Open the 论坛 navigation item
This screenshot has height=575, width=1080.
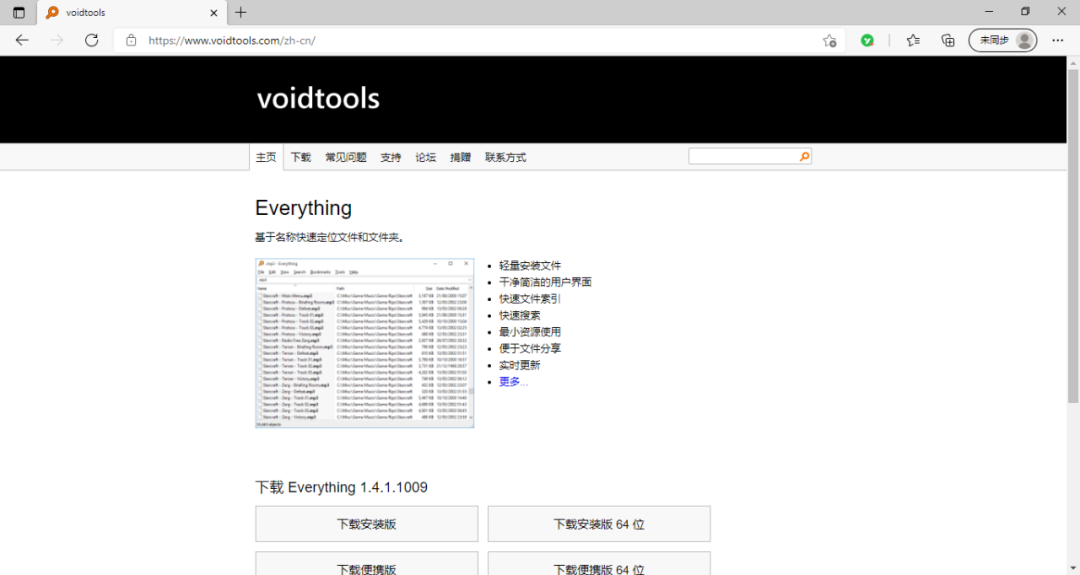click(426, 157)
